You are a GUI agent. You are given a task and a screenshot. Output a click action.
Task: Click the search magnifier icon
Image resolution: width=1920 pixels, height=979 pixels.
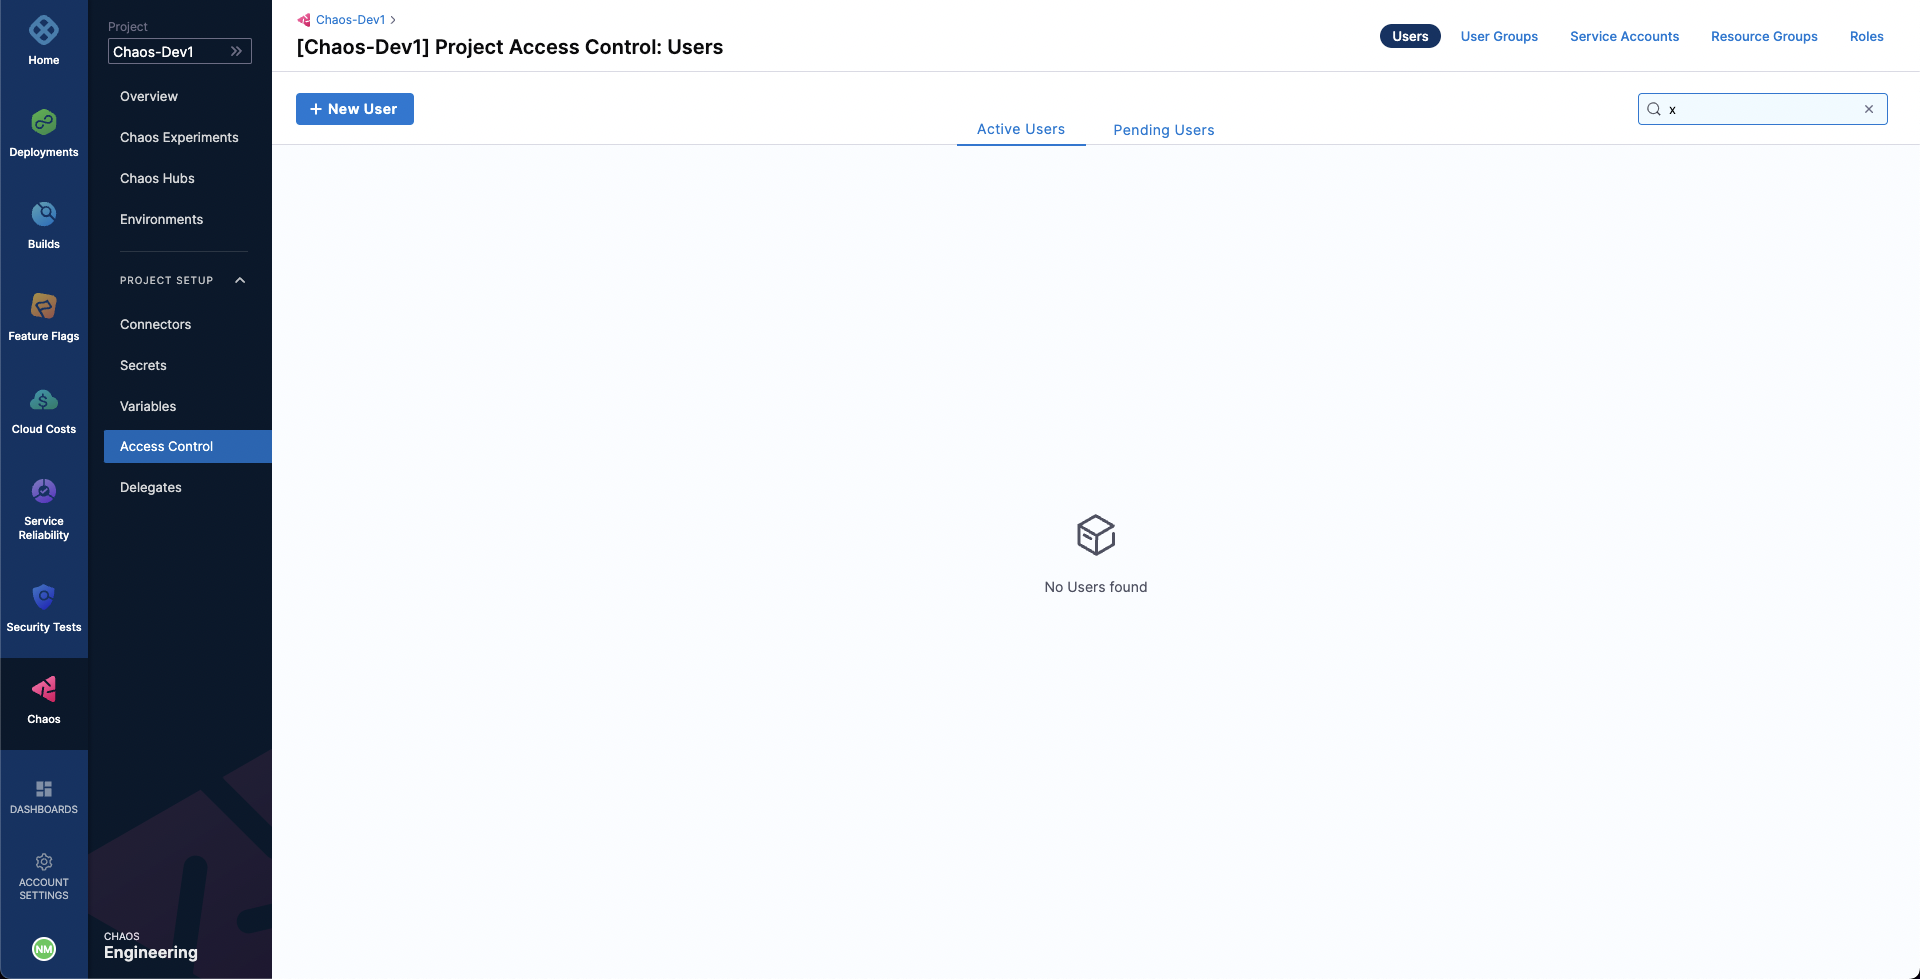1654,109
